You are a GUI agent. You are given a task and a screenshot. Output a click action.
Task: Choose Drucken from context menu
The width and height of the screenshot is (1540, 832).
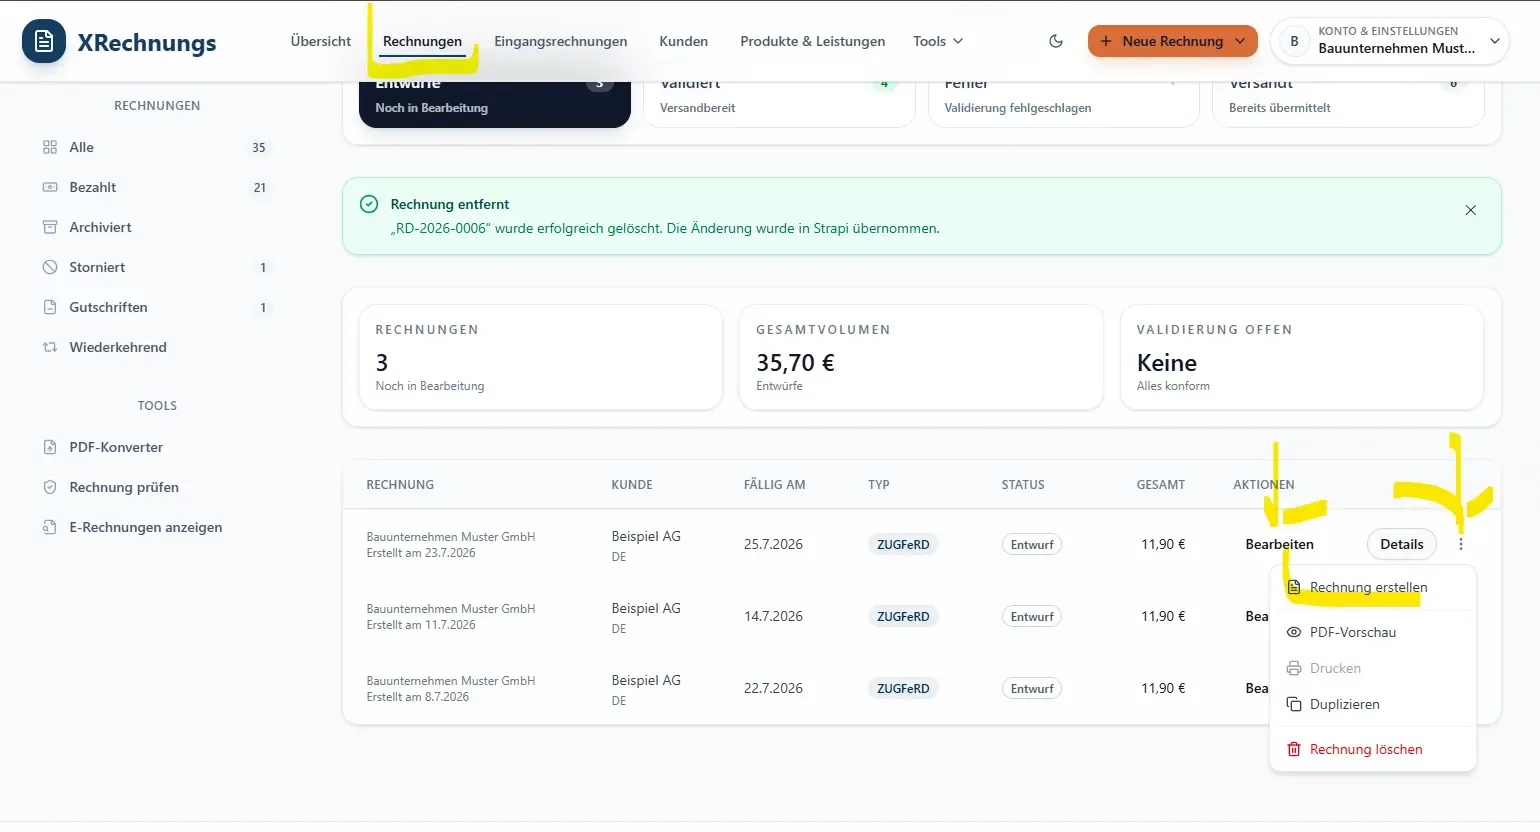click(1372, 668)
